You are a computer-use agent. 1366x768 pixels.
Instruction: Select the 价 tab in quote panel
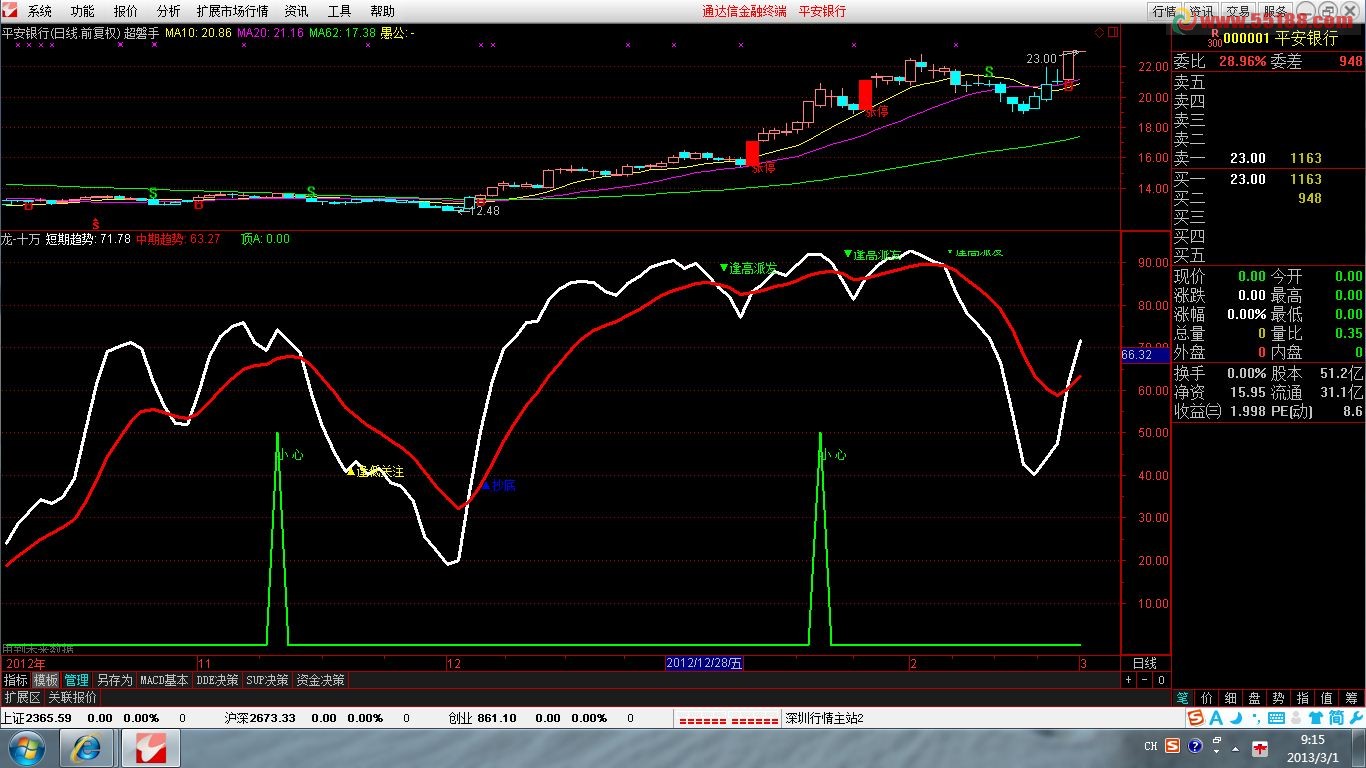(1207, 698)
